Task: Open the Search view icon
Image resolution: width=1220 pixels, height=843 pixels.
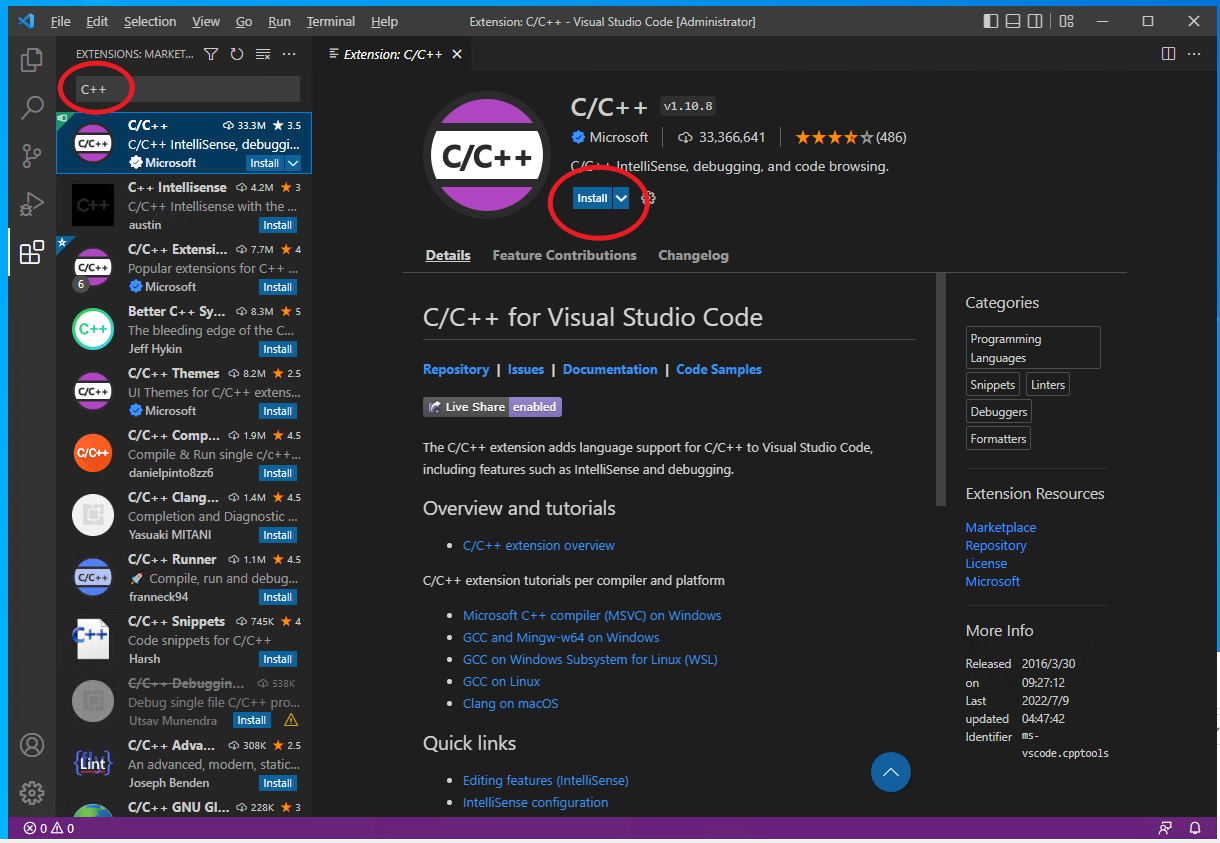Action: [x=32, y=108]
